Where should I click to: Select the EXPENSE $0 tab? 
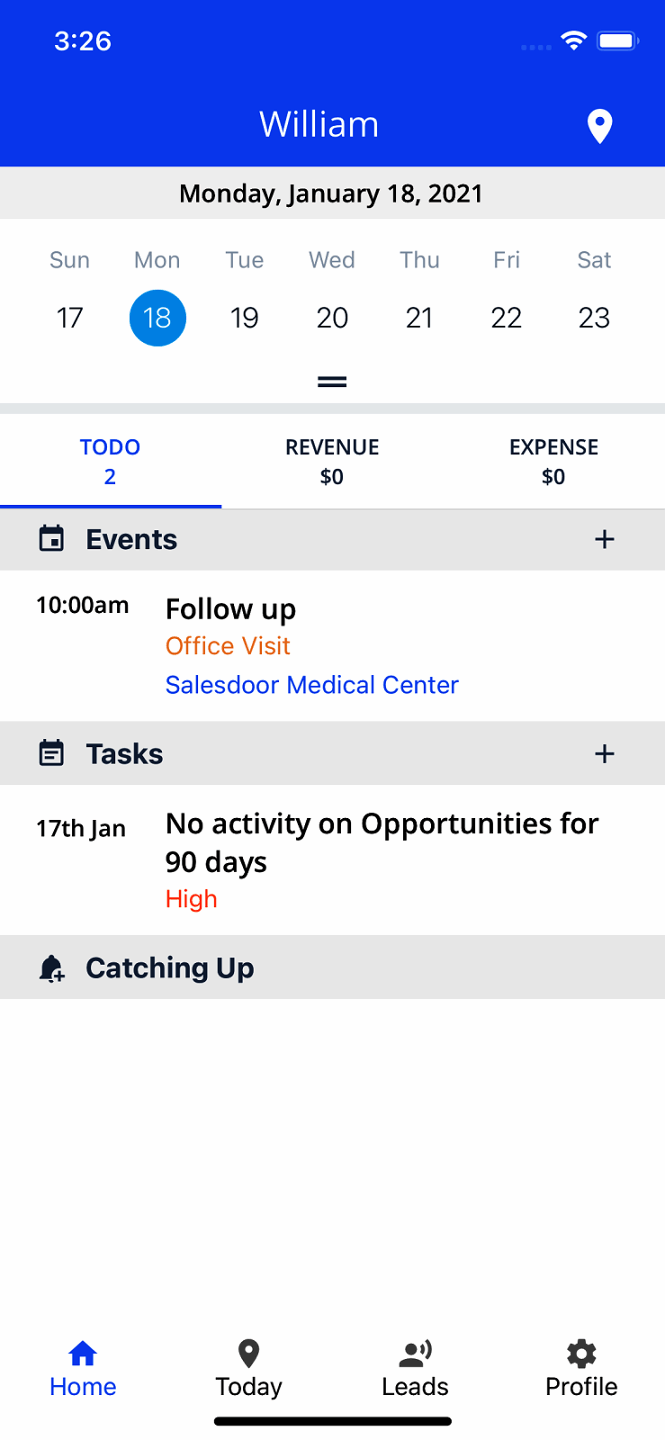pos(553,461)
